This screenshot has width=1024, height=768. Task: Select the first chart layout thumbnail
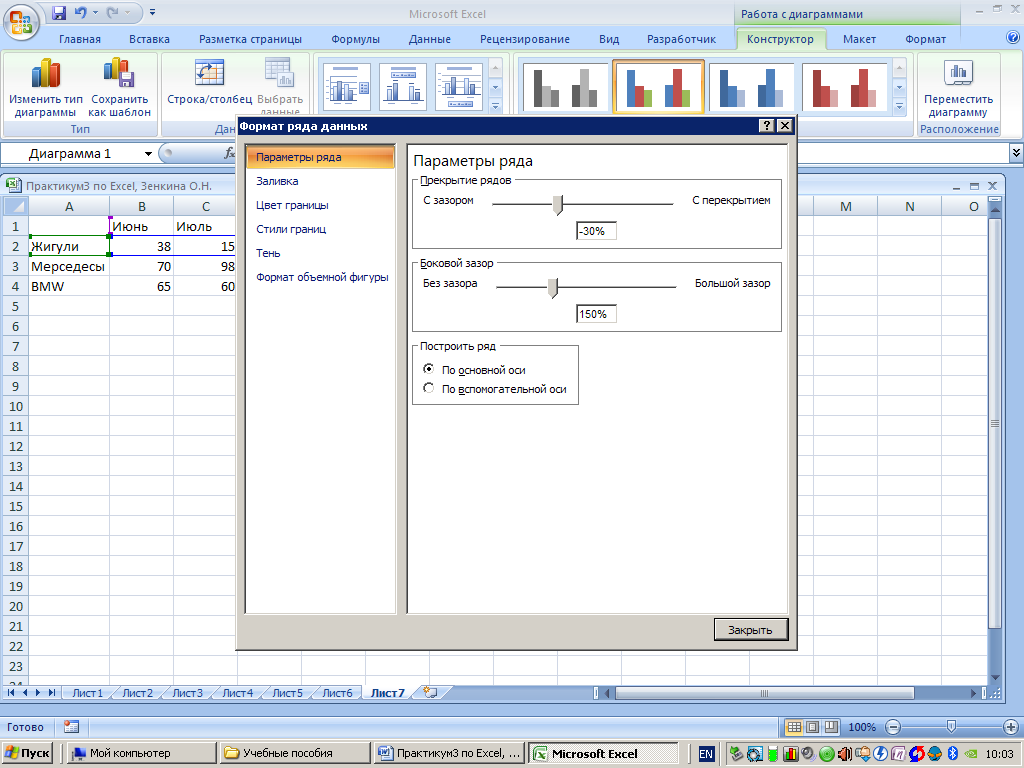347,87
